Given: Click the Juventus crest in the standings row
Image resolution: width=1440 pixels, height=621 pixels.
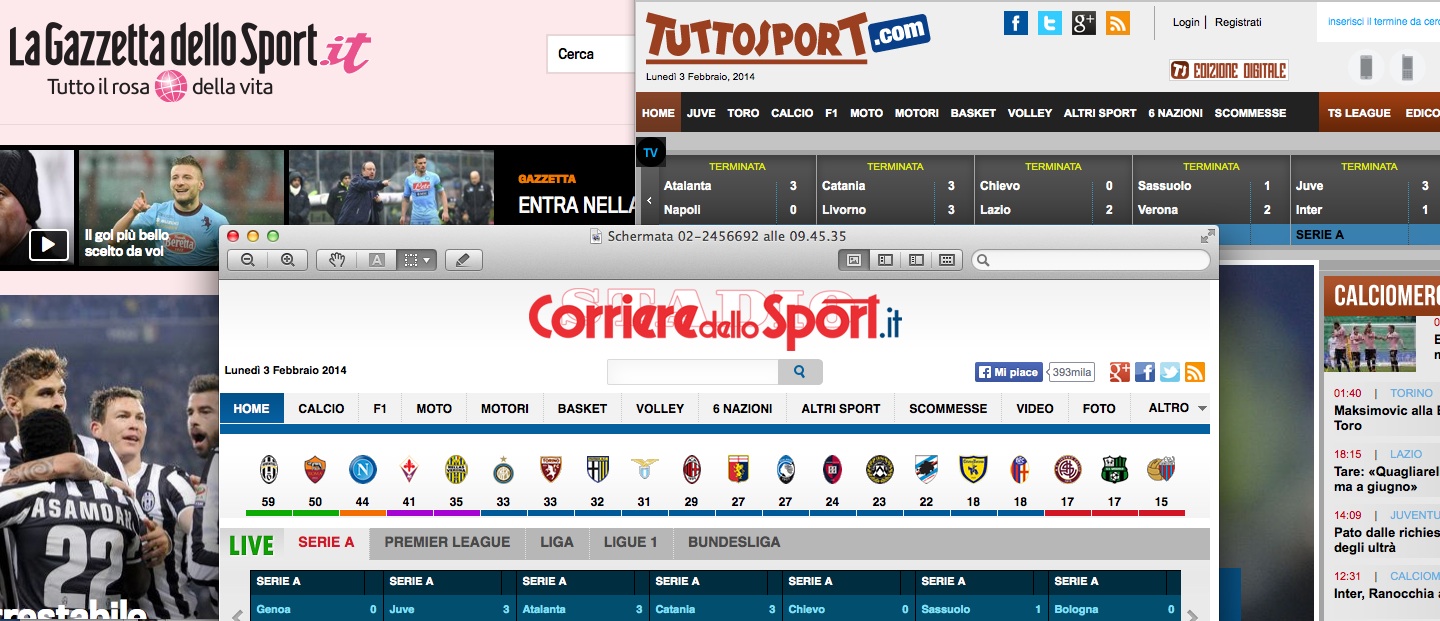Looking at the screenshot, I should tap(269, 469).
